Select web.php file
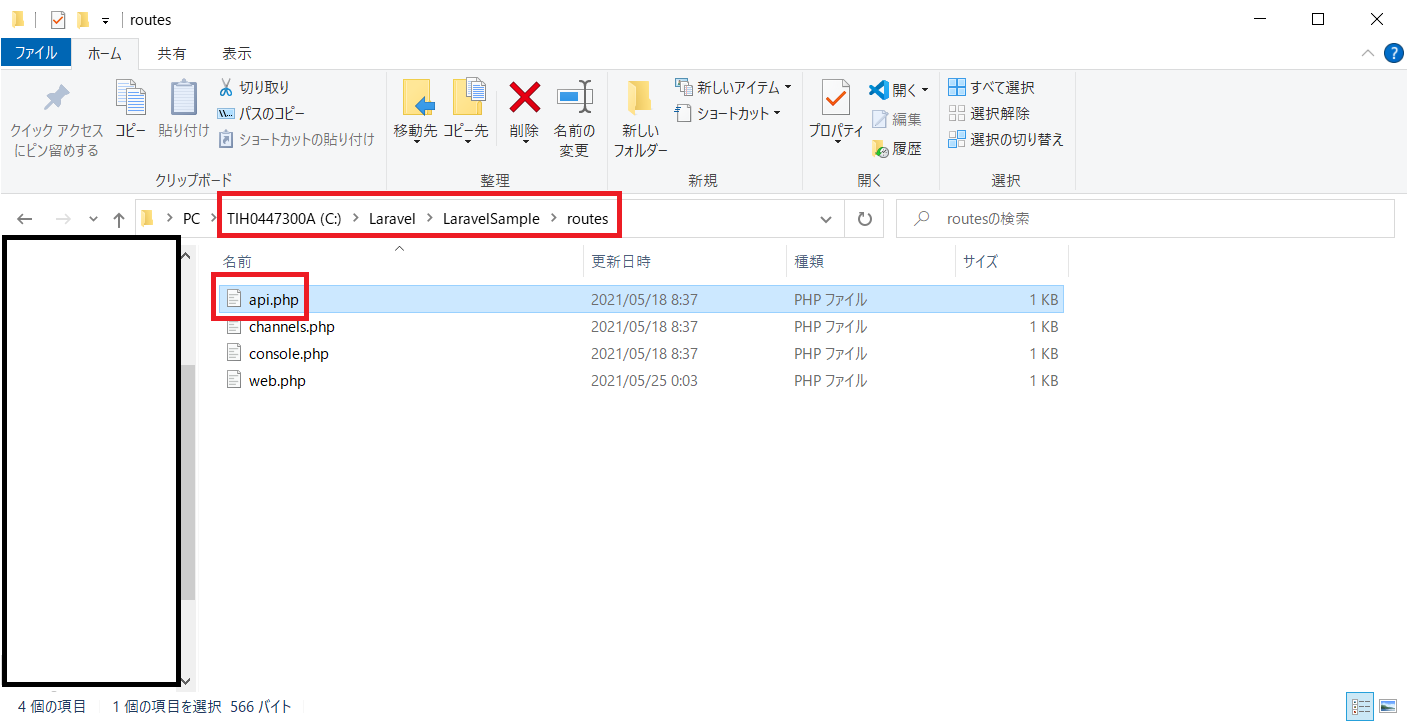The image size is (1407, 721). coord(639,381)
